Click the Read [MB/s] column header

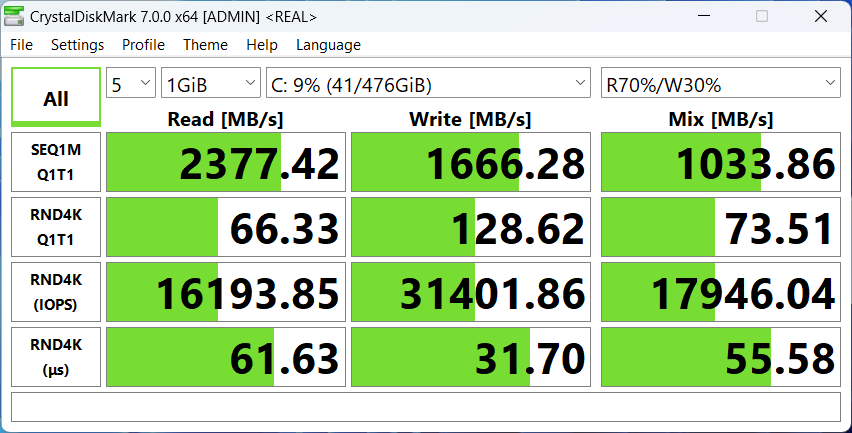pyautogui.click(x=225, y=119)
